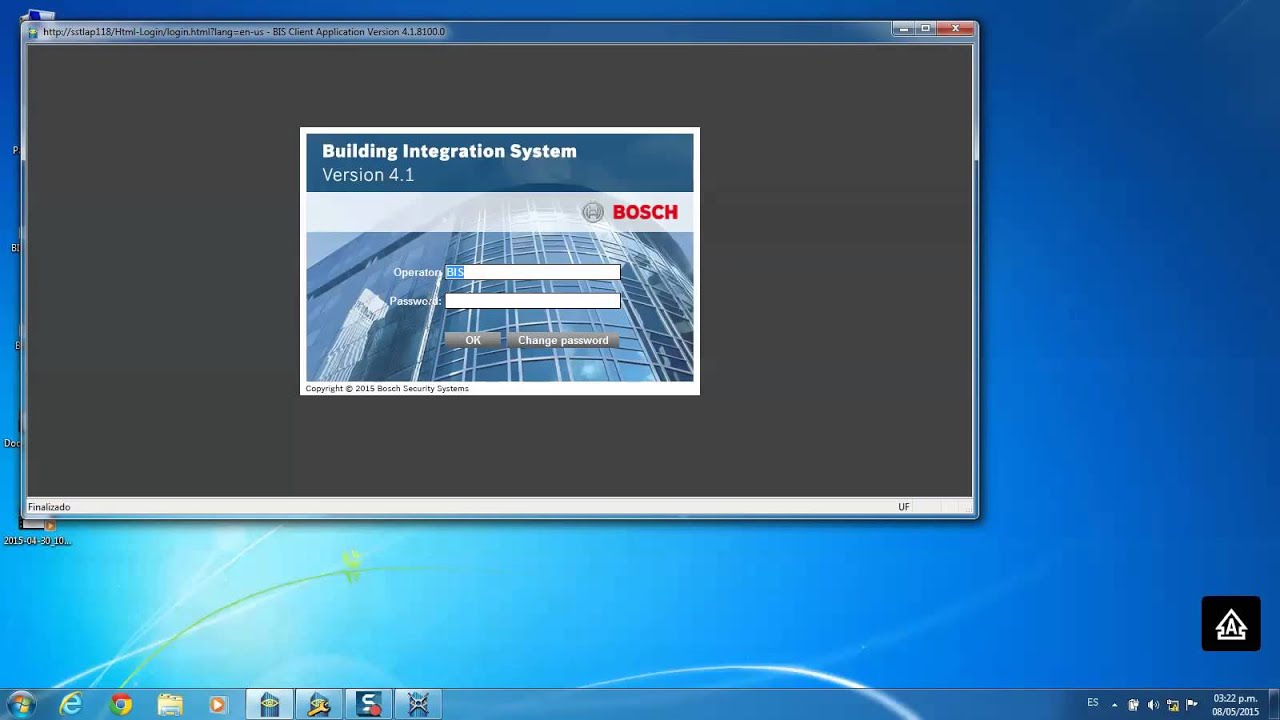Click the Change password button

click(563, 340)
